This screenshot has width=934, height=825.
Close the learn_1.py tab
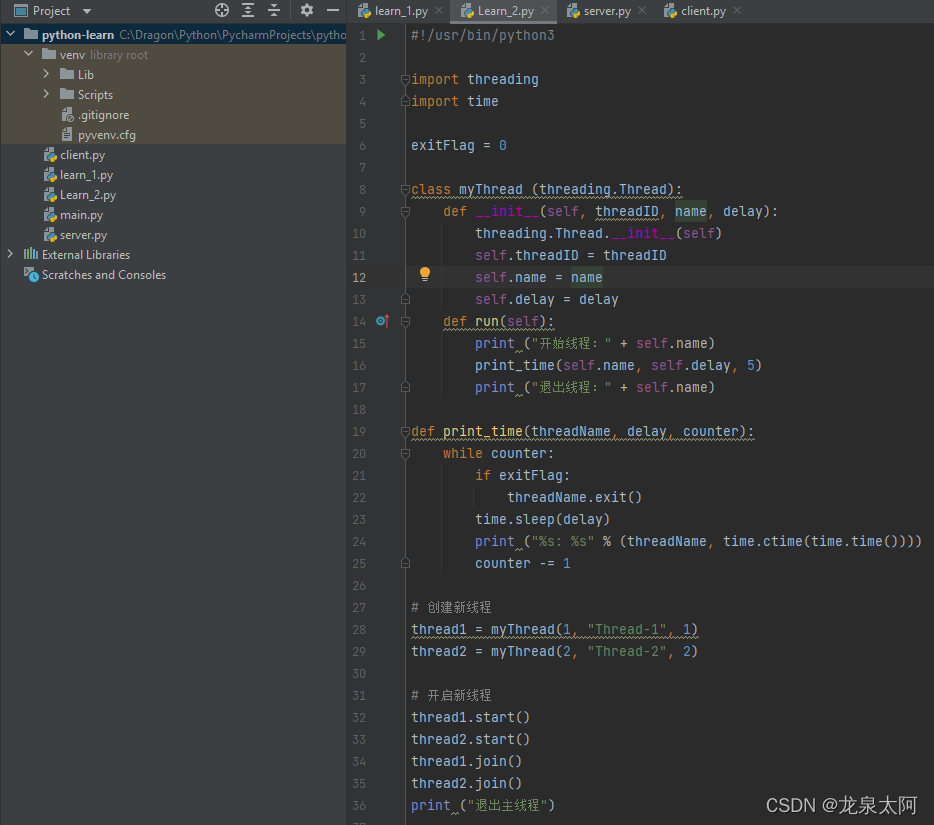pos(439,10)
